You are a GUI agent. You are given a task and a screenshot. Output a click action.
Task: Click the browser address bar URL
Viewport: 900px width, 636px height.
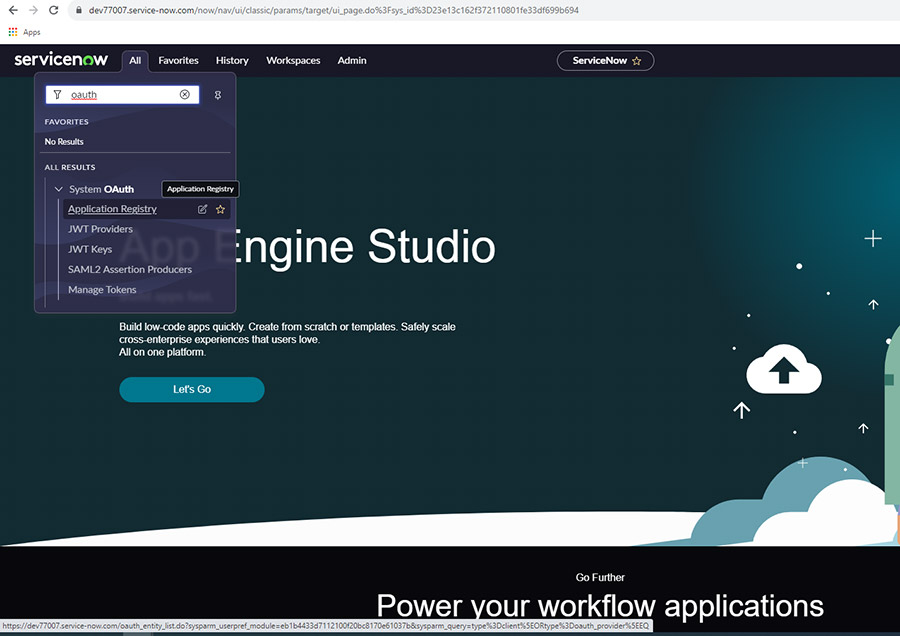[x=333, y=10]
